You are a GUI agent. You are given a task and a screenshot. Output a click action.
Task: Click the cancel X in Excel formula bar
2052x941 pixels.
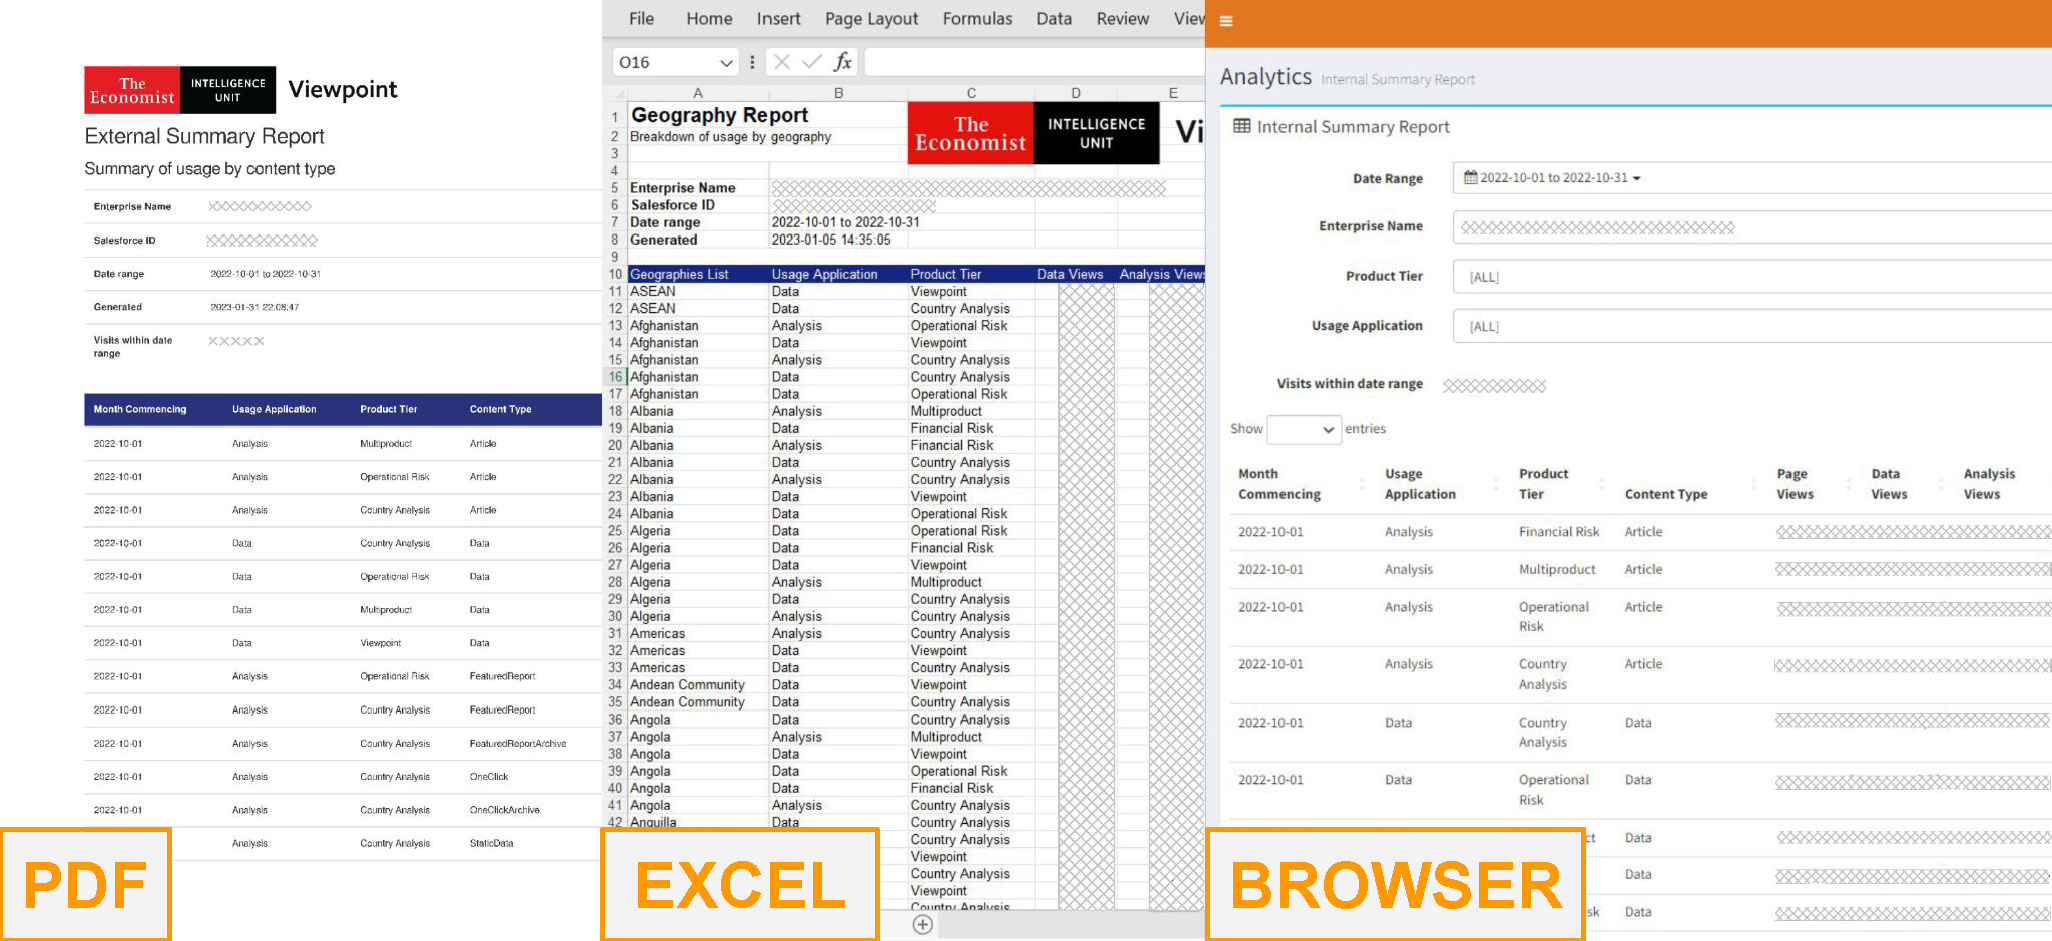click(x=782, y=62)
